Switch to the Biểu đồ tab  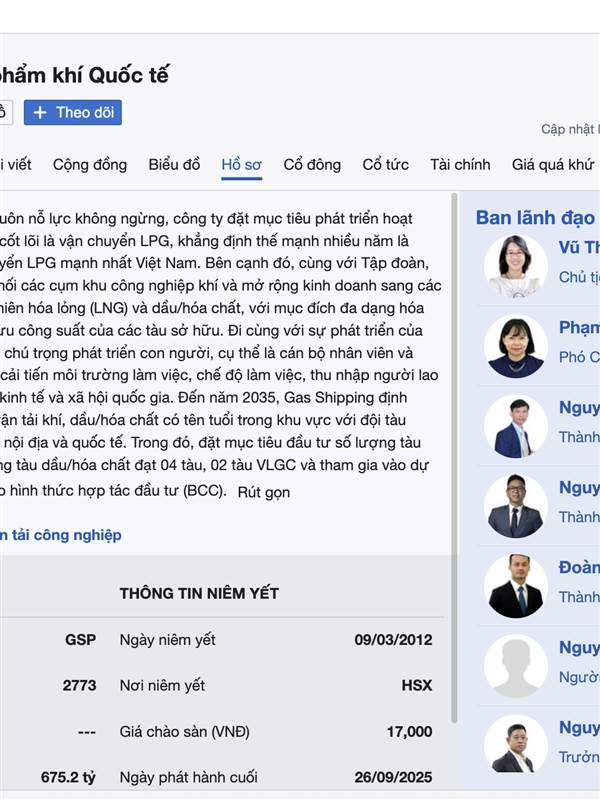point(174,165)
